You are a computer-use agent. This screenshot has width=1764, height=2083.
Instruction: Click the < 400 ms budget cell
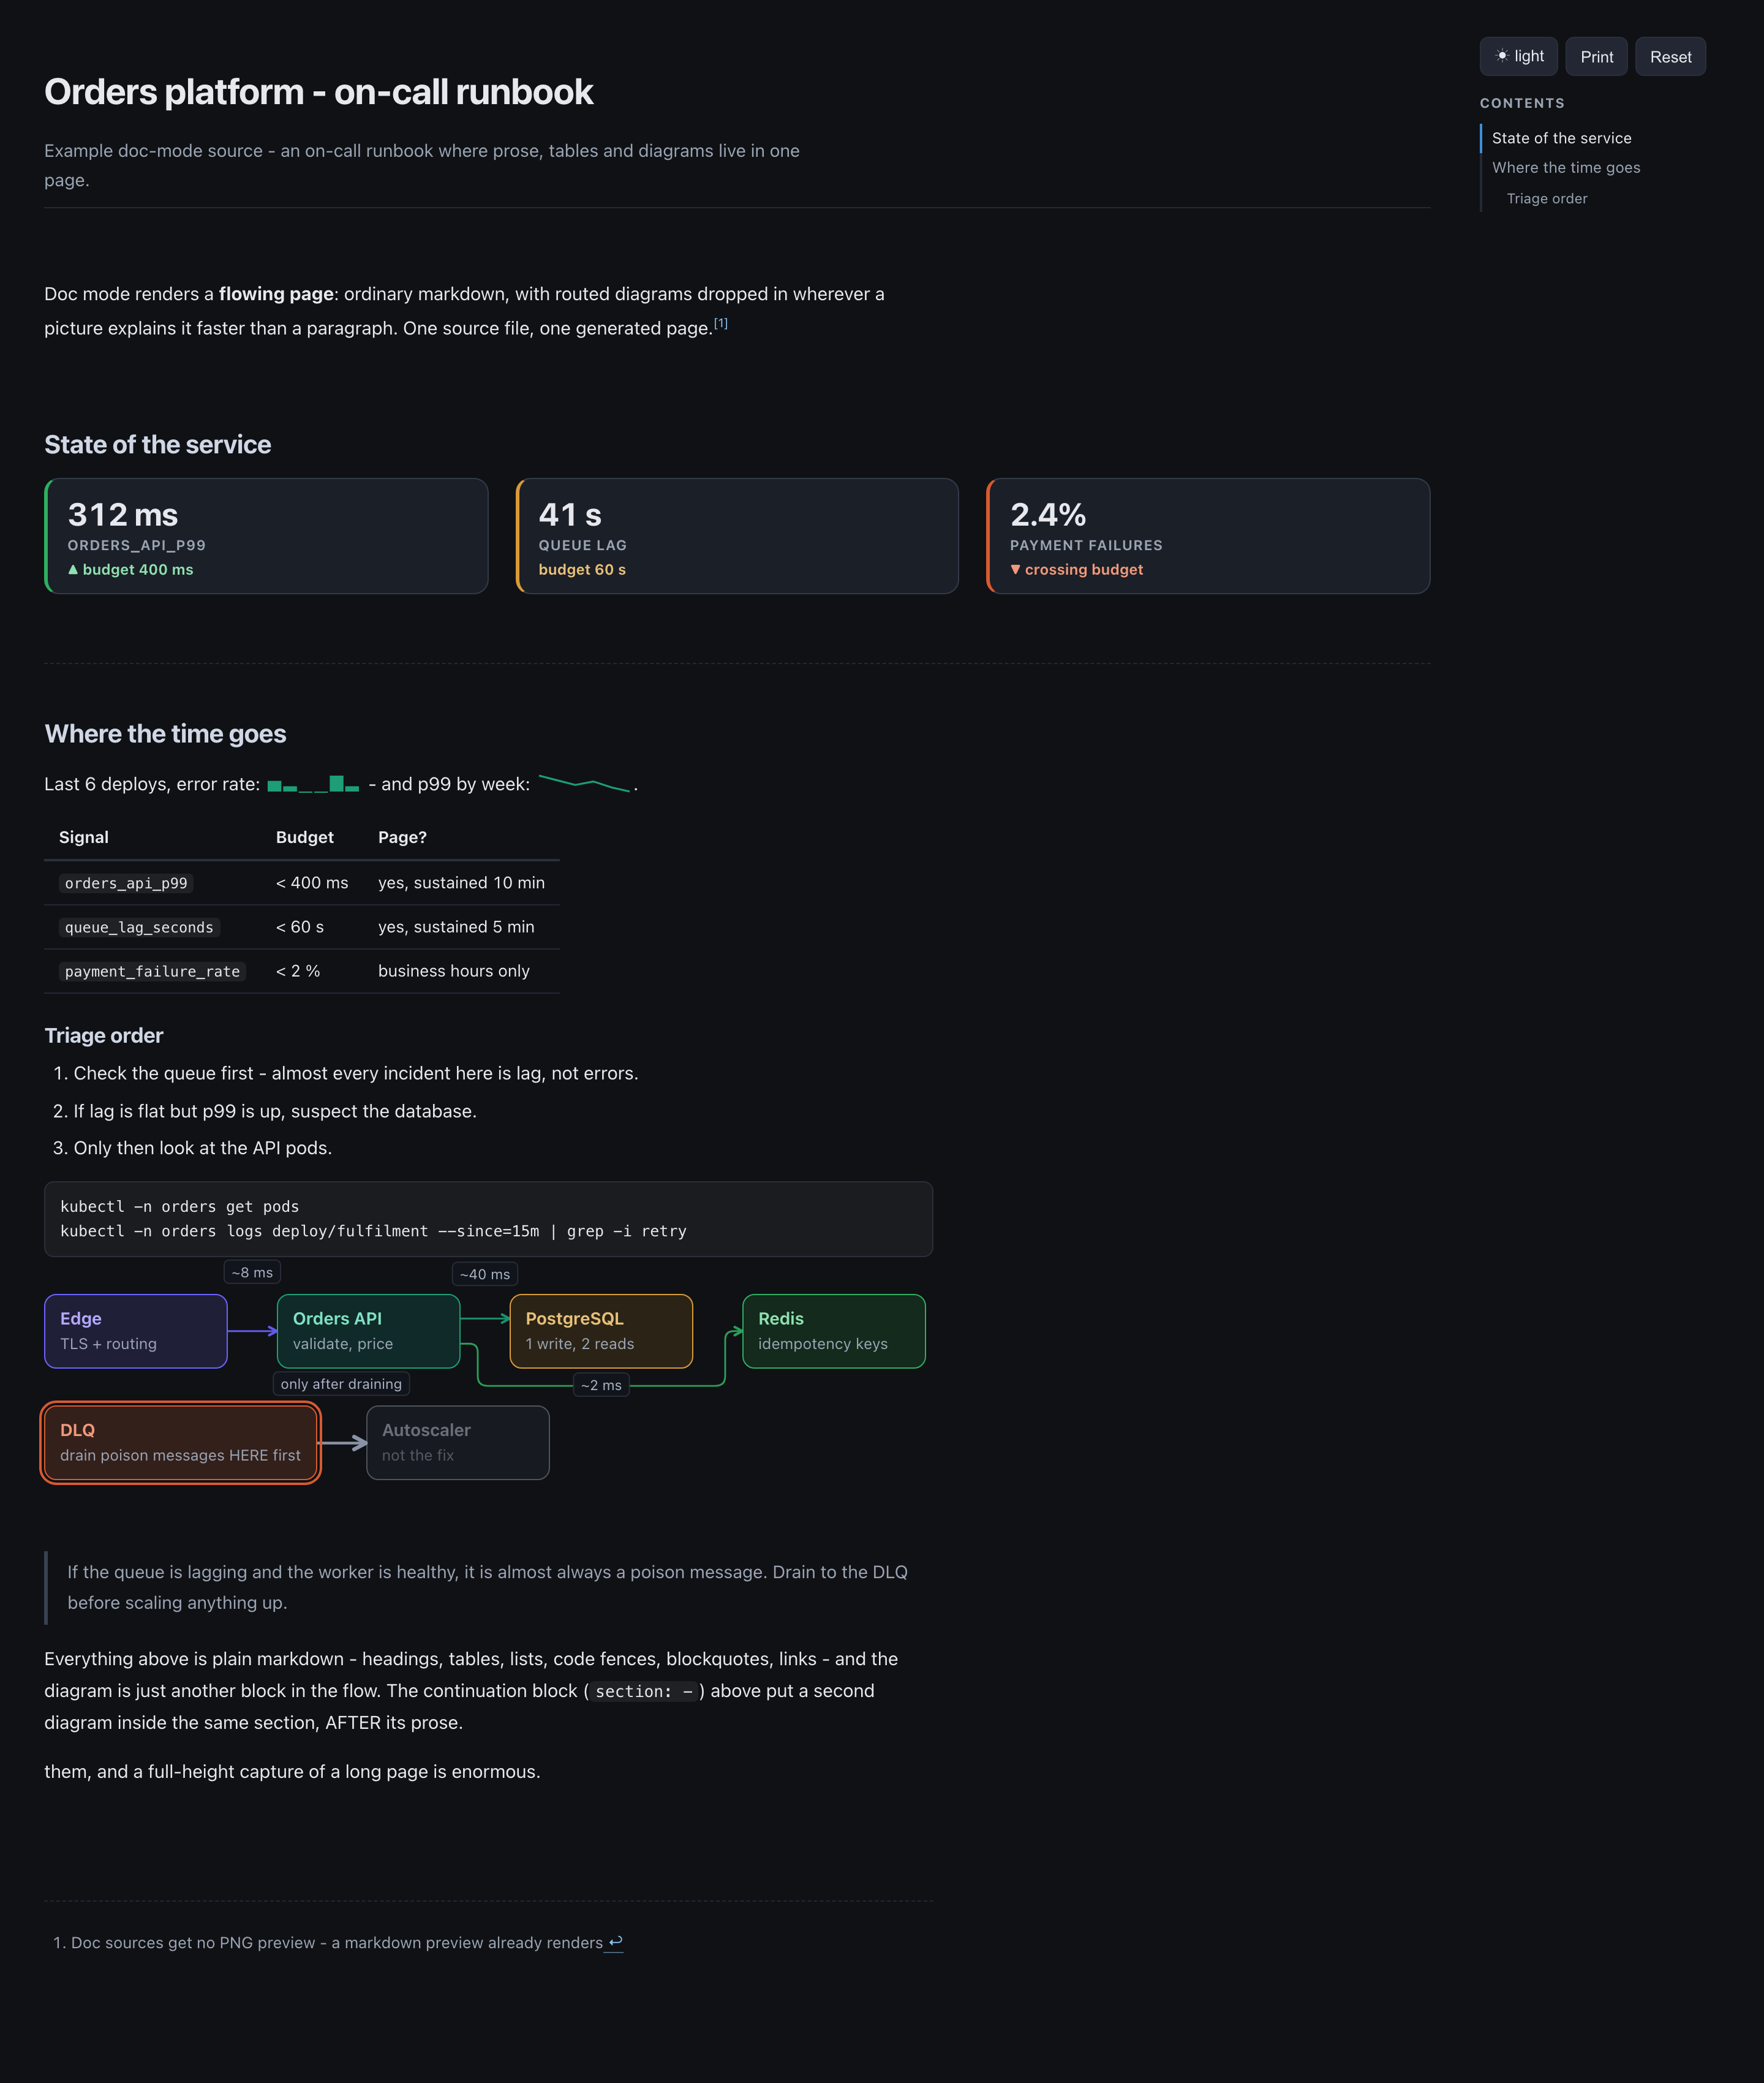point(312,883)
